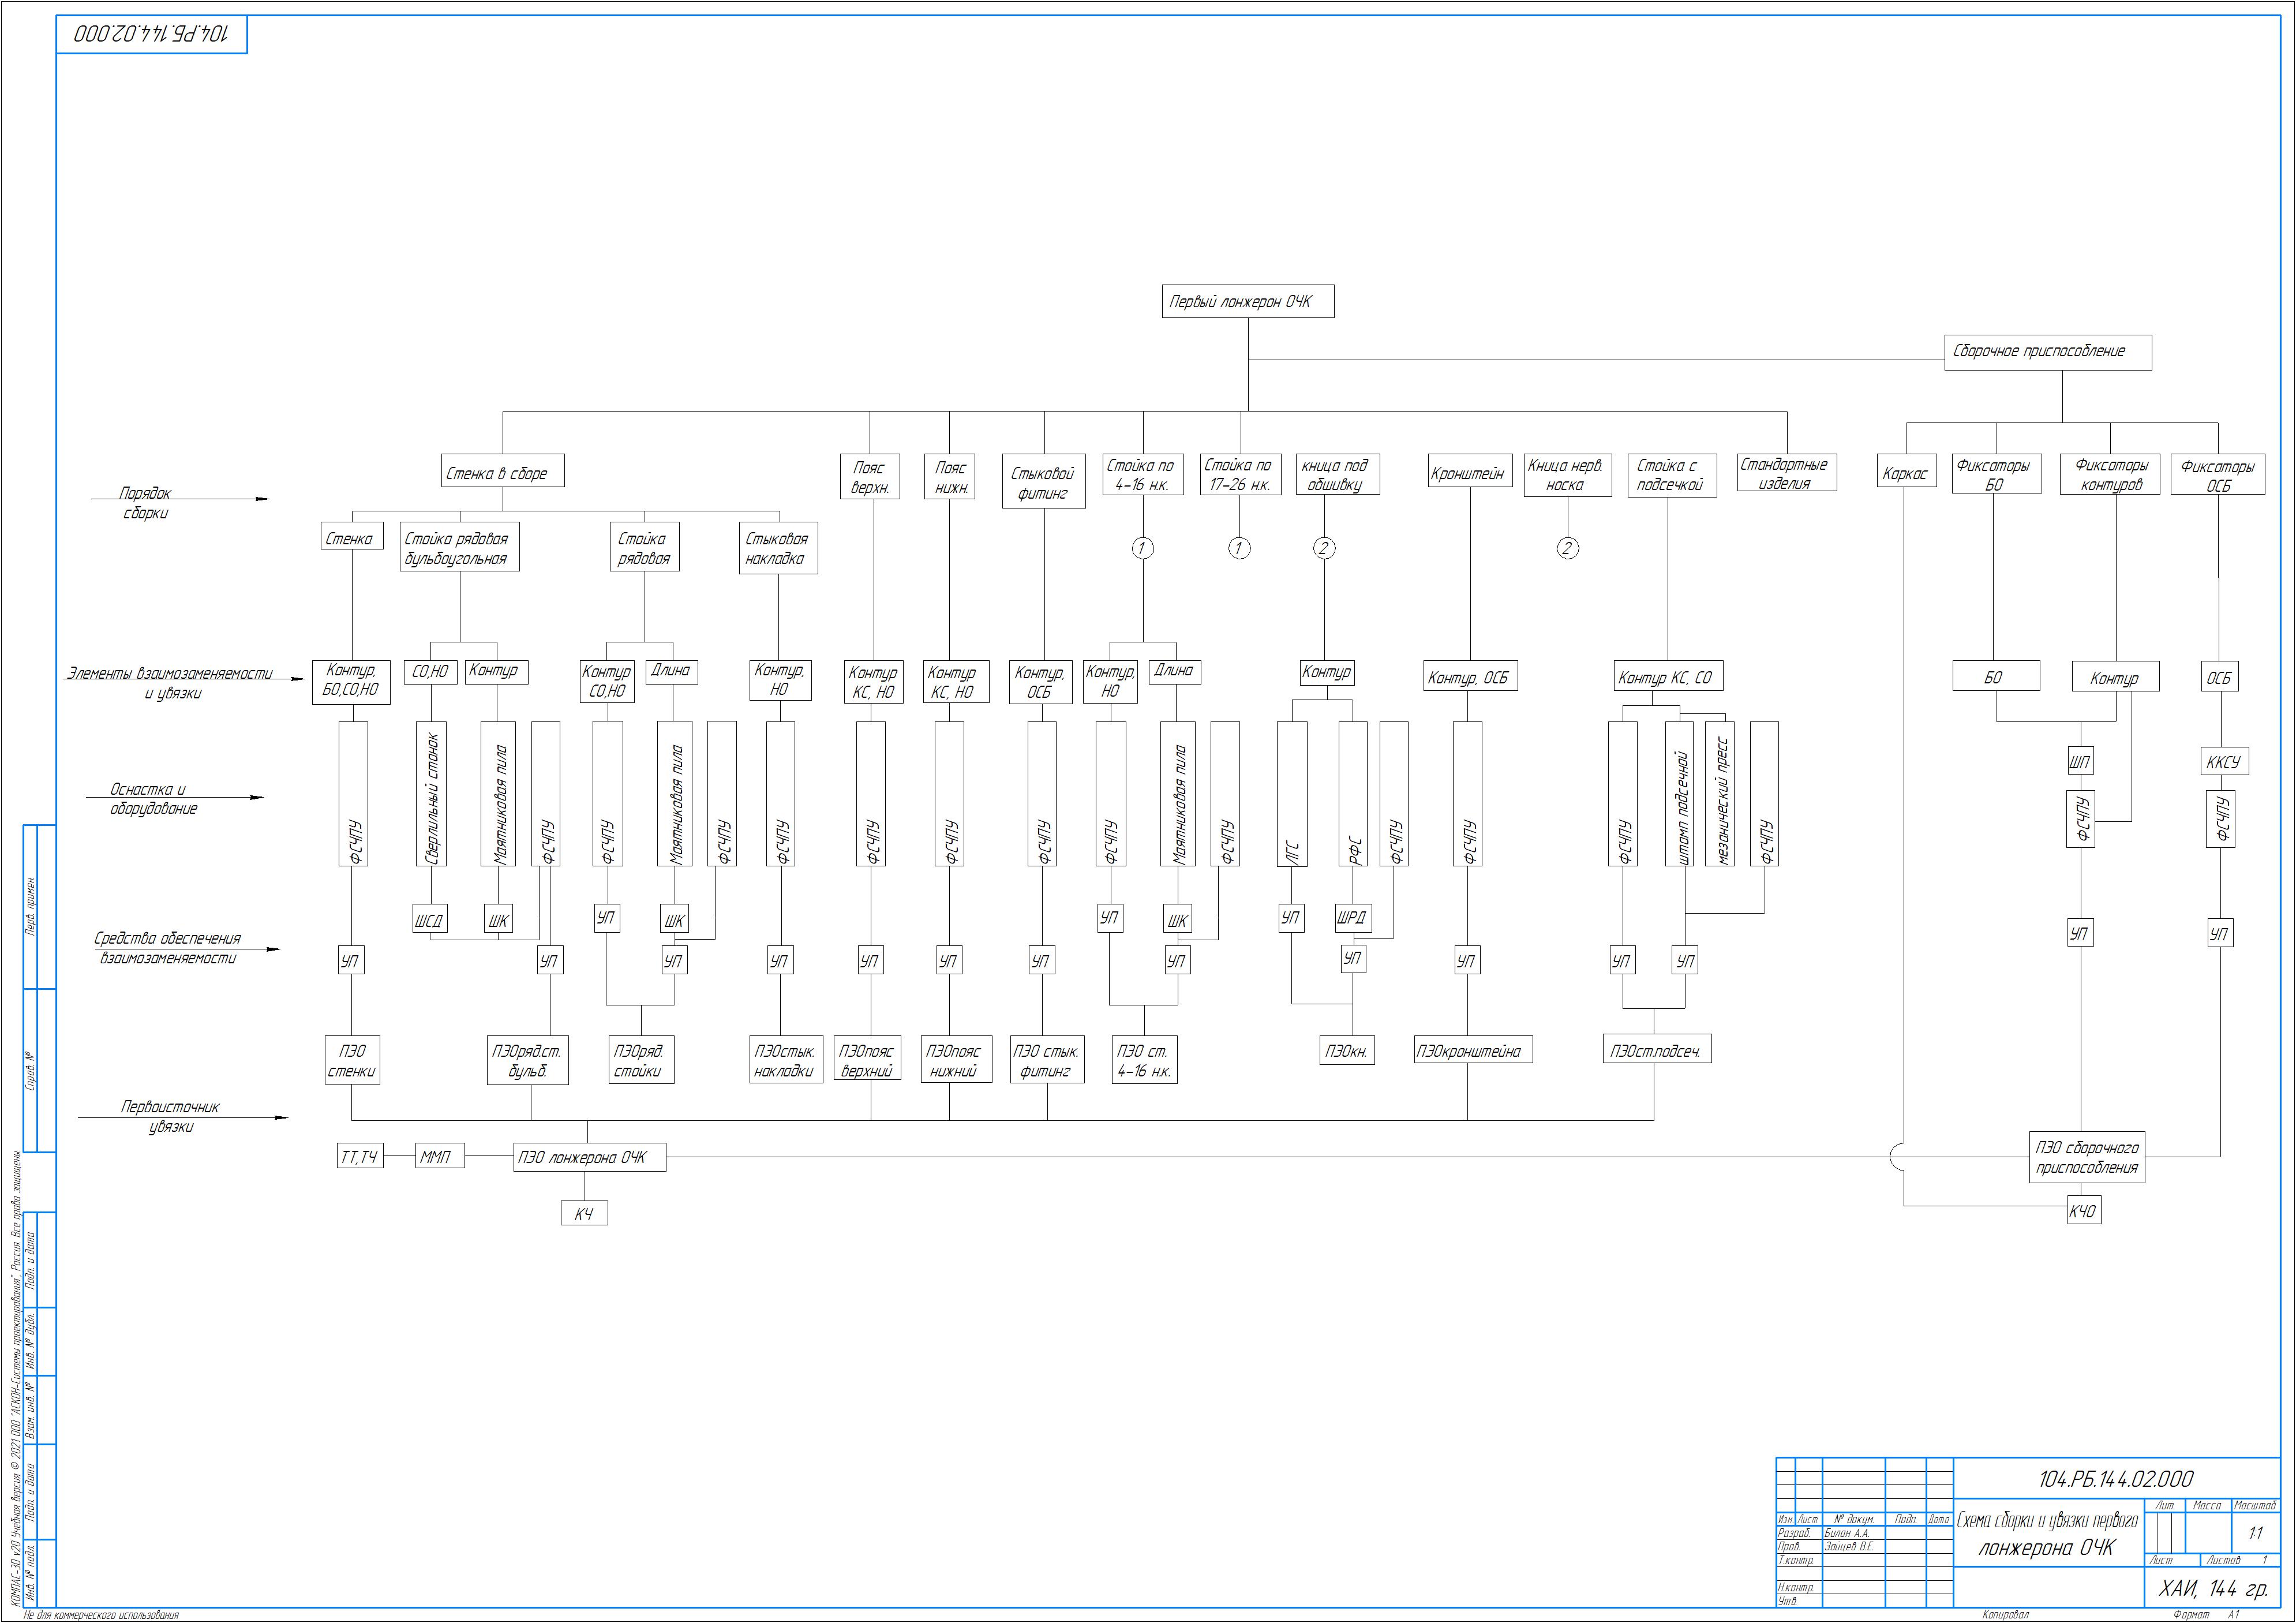Click the 'Сборочное приспособление' block
Viewport: 2296px width, 1623px height.
(2047, 352)
